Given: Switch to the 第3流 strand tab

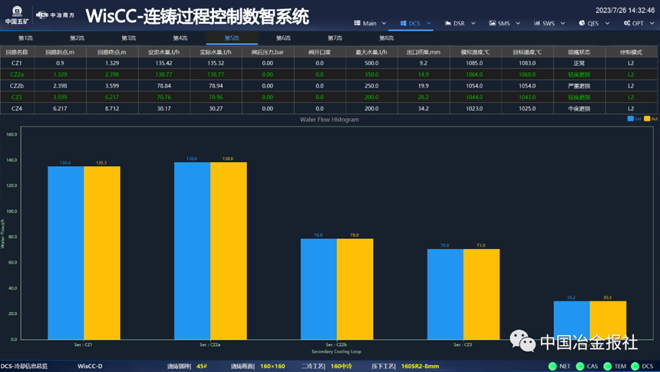Looking at the screenshot, I should (129, 38).
